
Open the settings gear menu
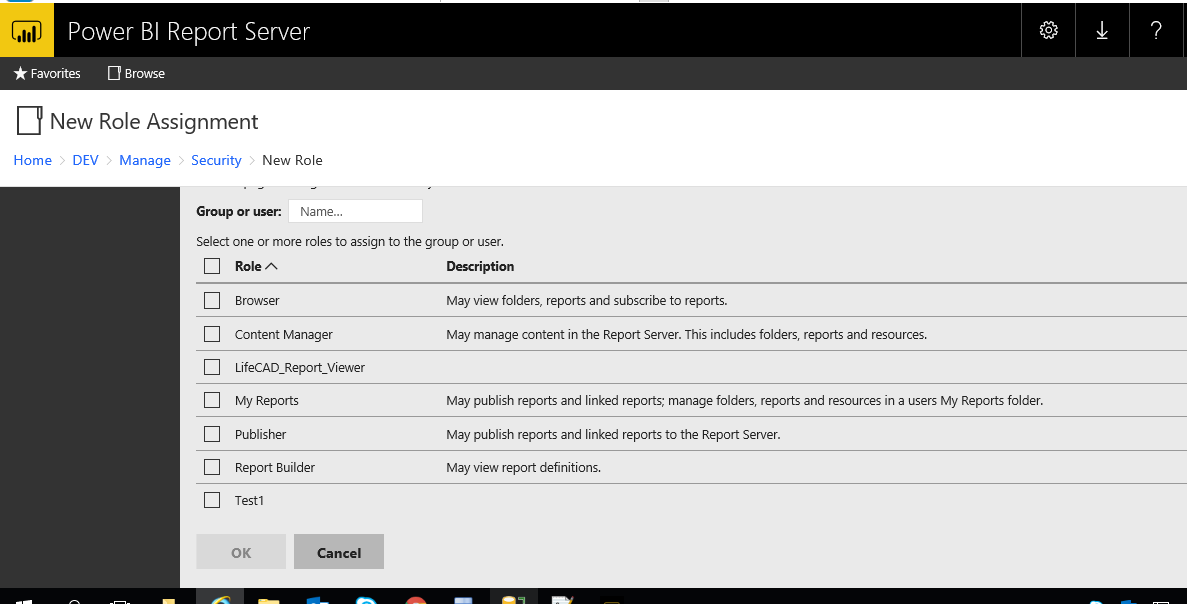[x=1048, y=30]
